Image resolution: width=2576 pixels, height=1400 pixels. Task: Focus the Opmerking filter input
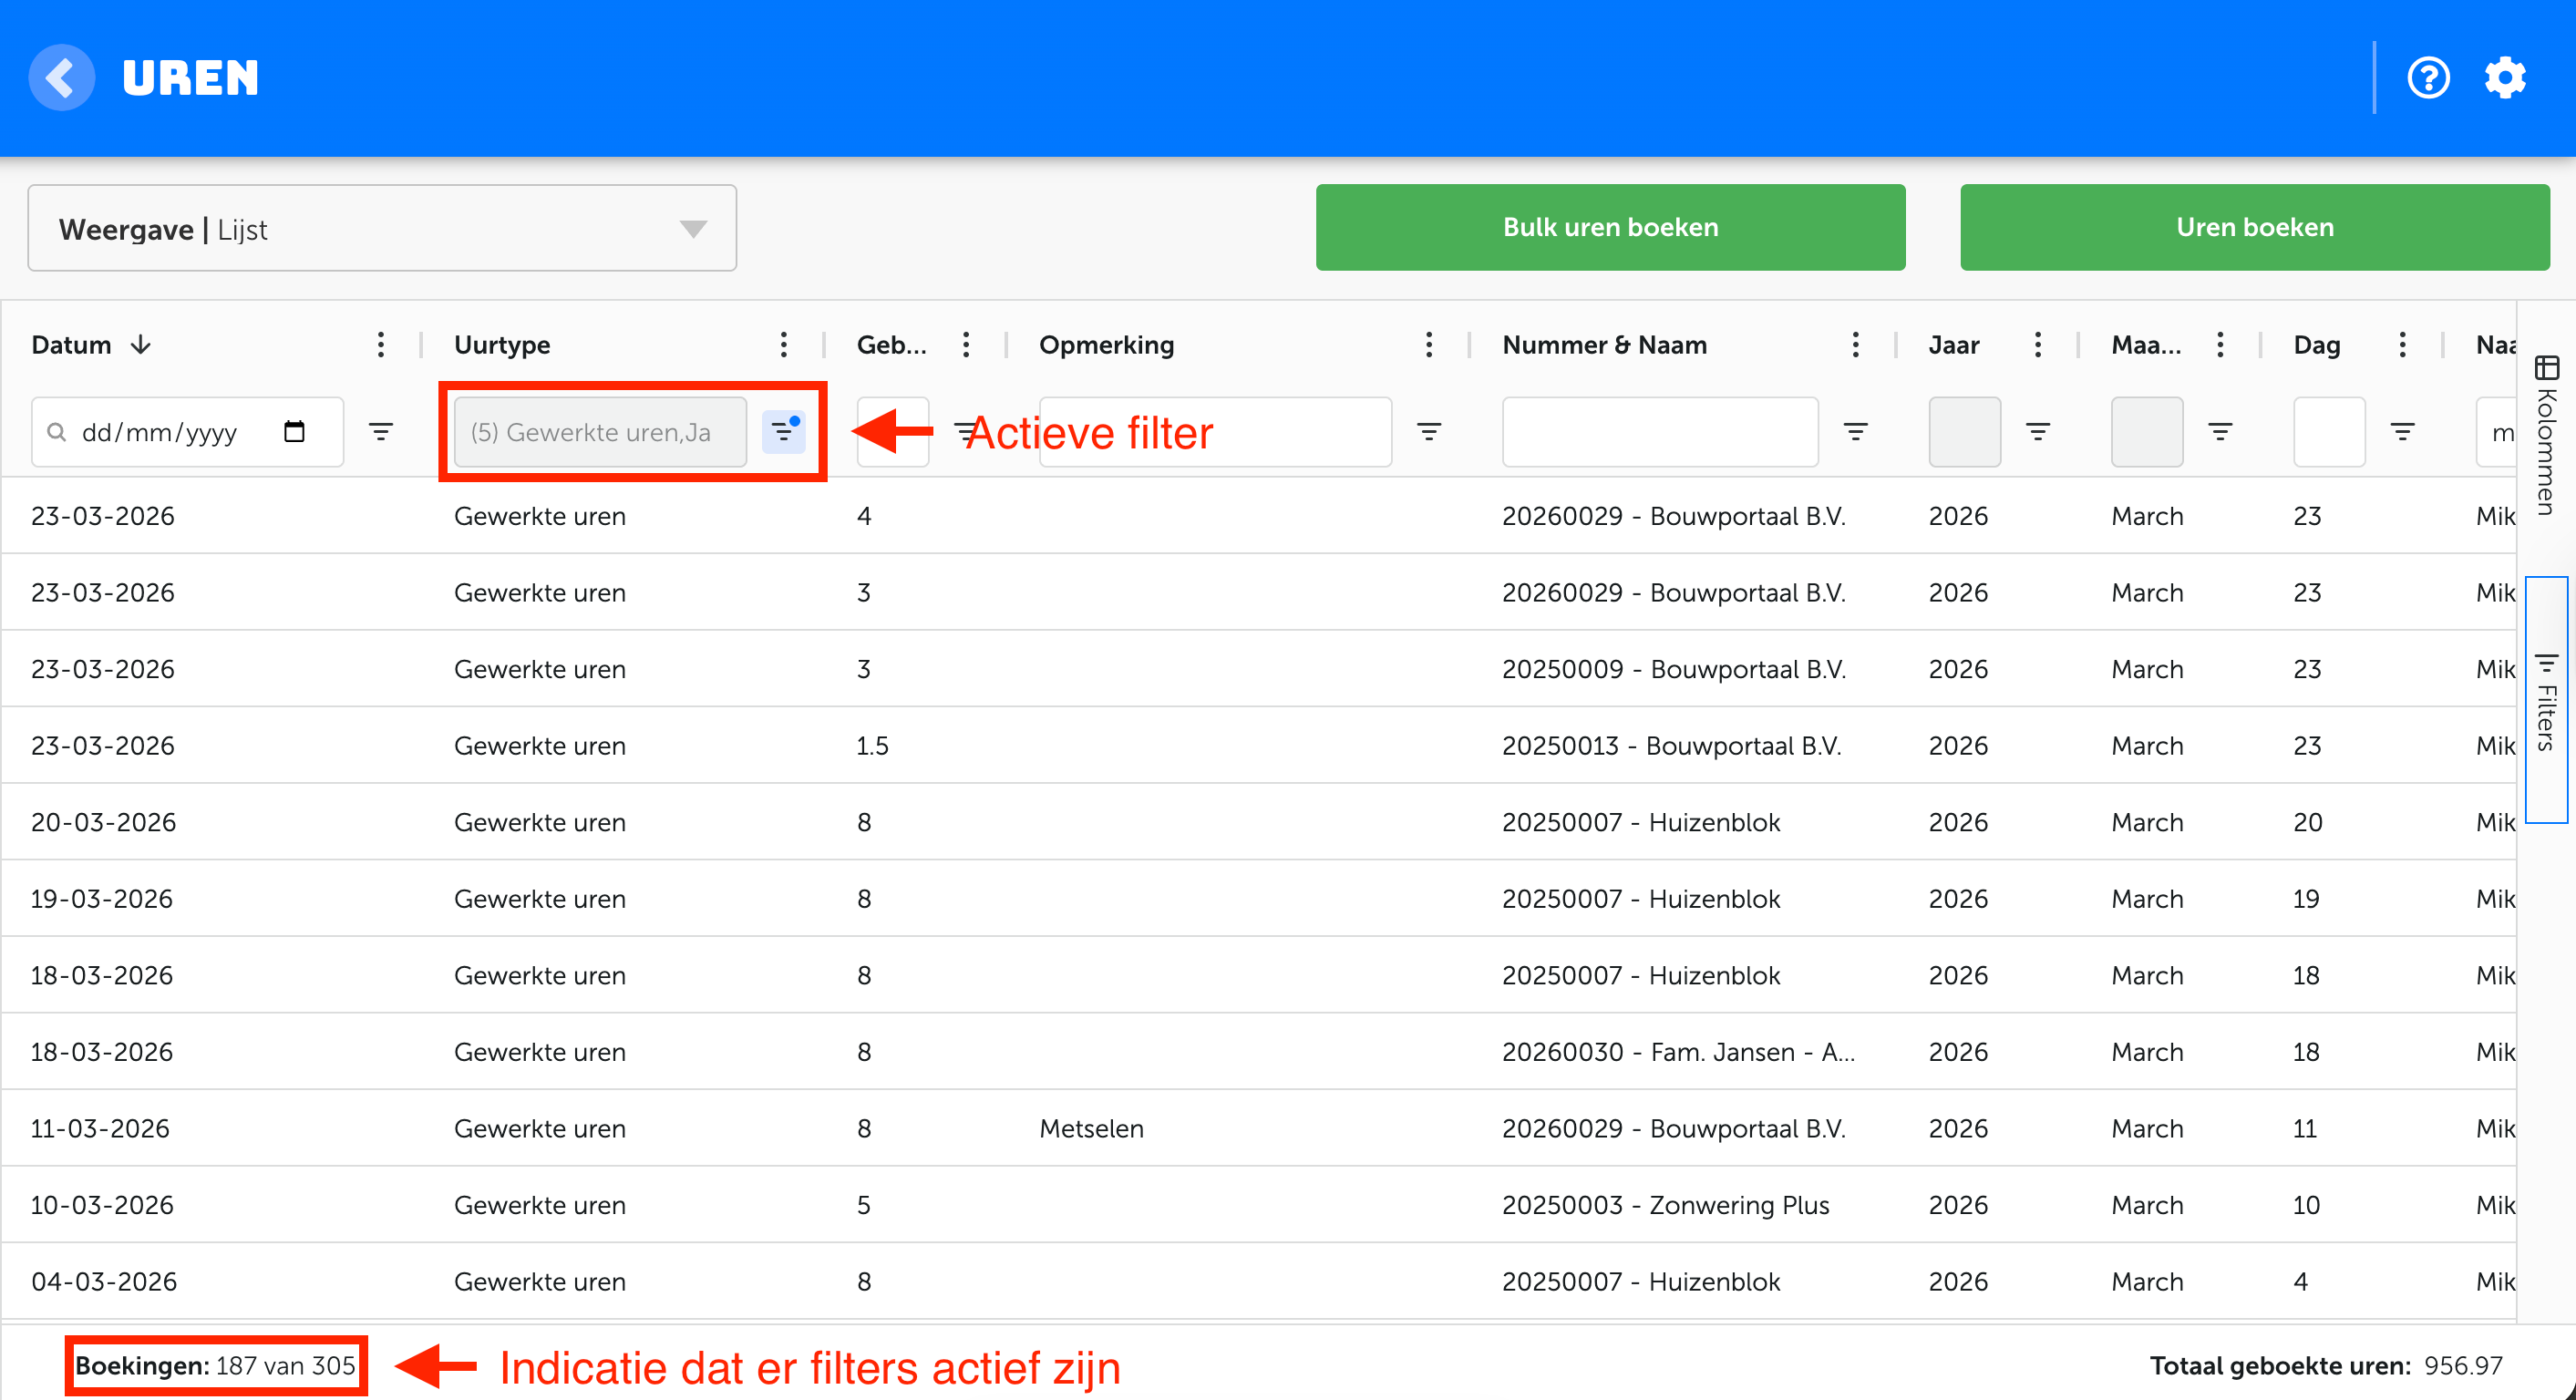tap(1215, 431)
